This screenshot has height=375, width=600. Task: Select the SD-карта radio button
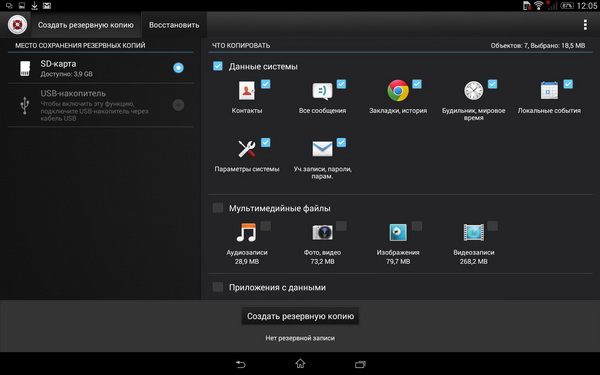pos(178,68)
